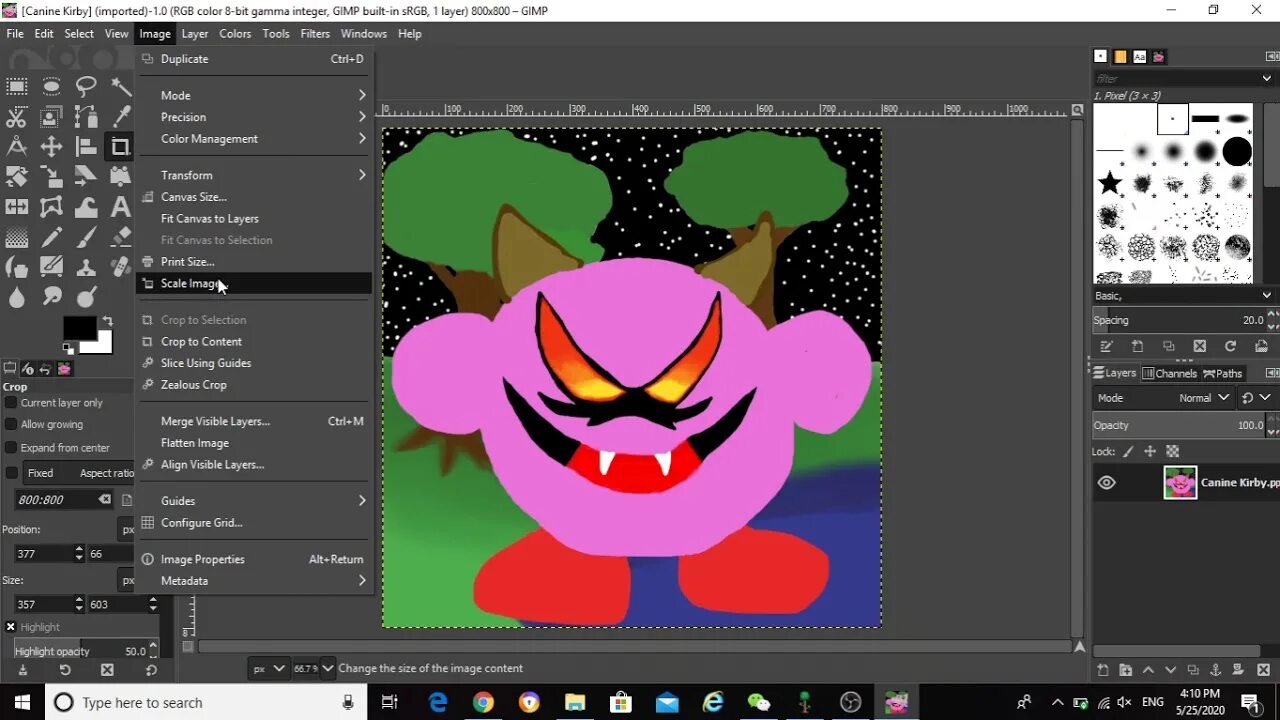This screenshot has height=720, width=1280.
Task: Select the Pencil tool
Action: click(x=51, y=237)
